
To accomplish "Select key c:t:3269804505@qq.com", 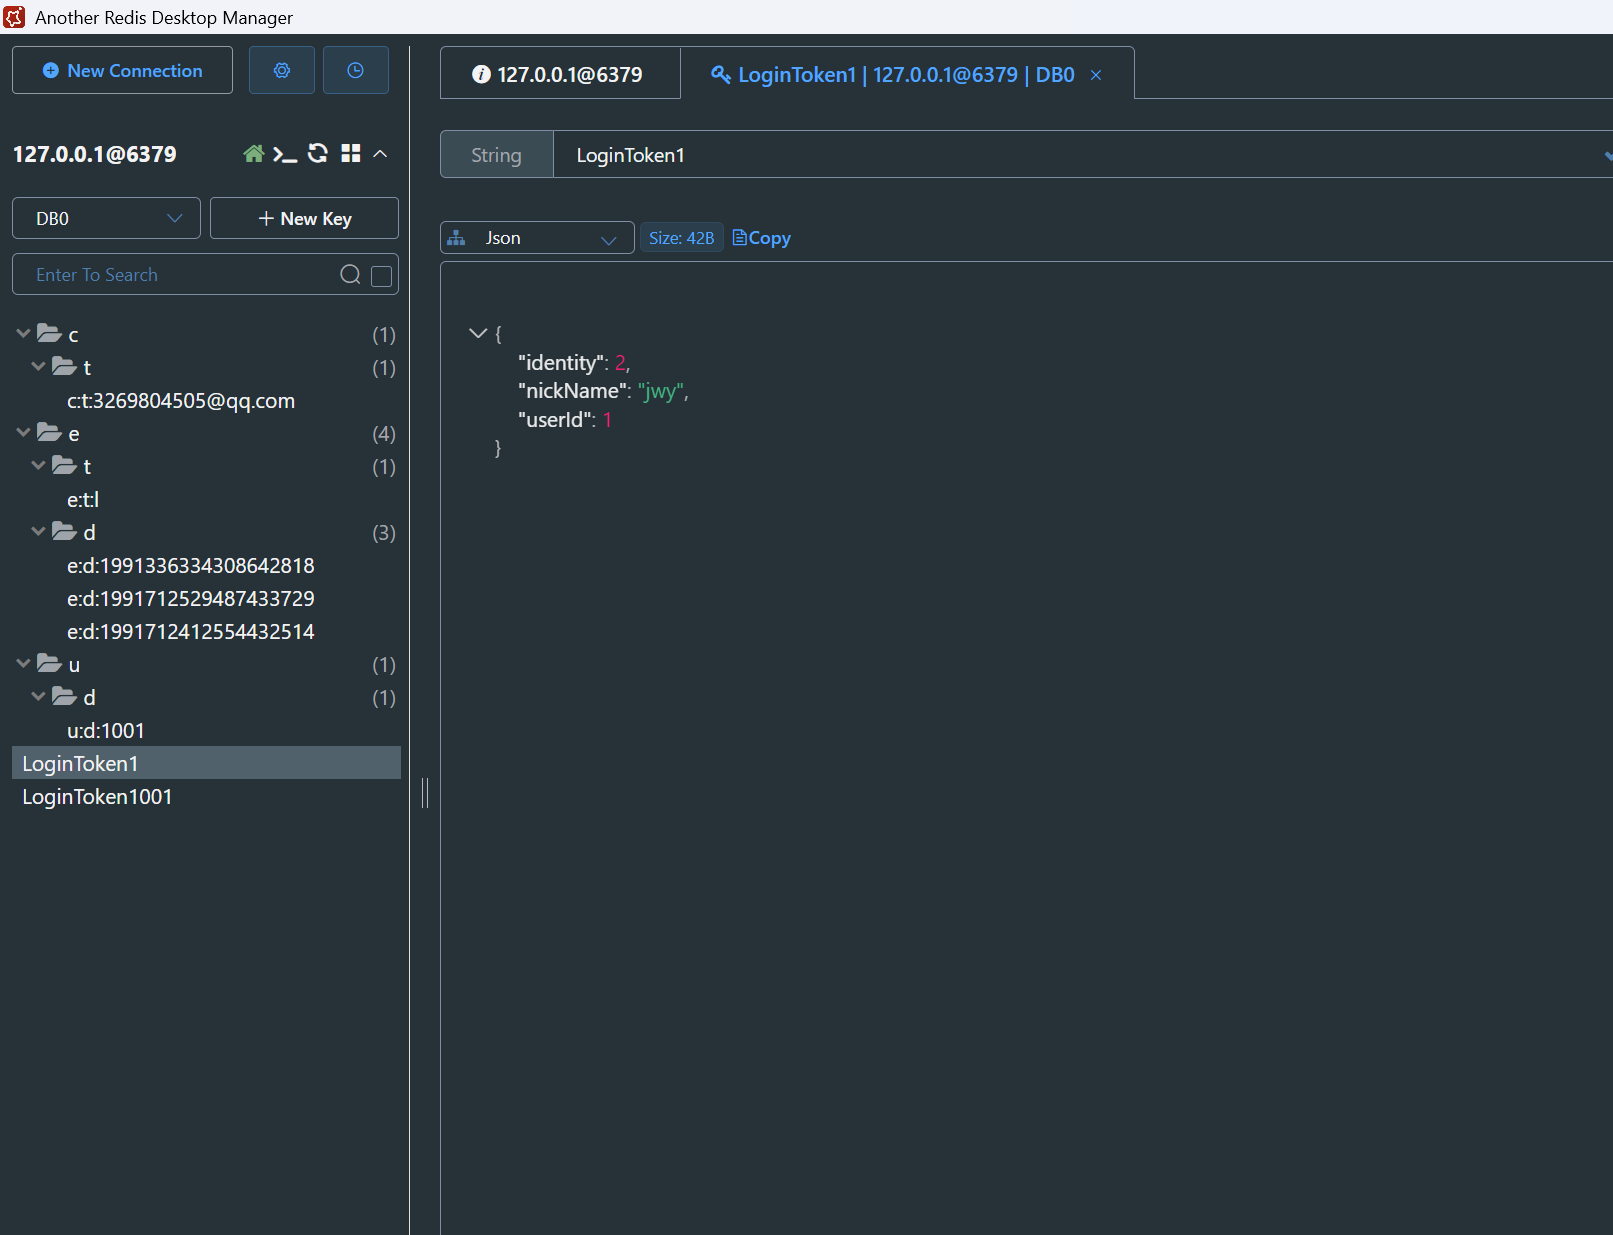I will 181,401.
